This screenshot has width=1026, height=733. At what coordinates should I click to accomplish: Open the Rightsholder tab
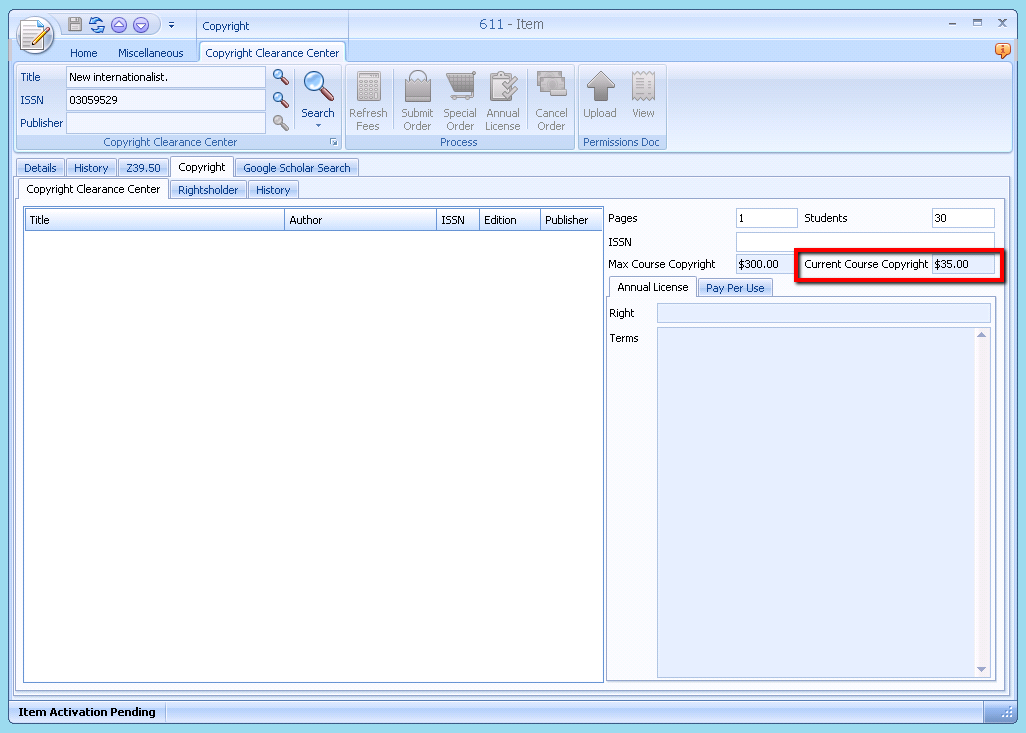(x=208, y=190)
